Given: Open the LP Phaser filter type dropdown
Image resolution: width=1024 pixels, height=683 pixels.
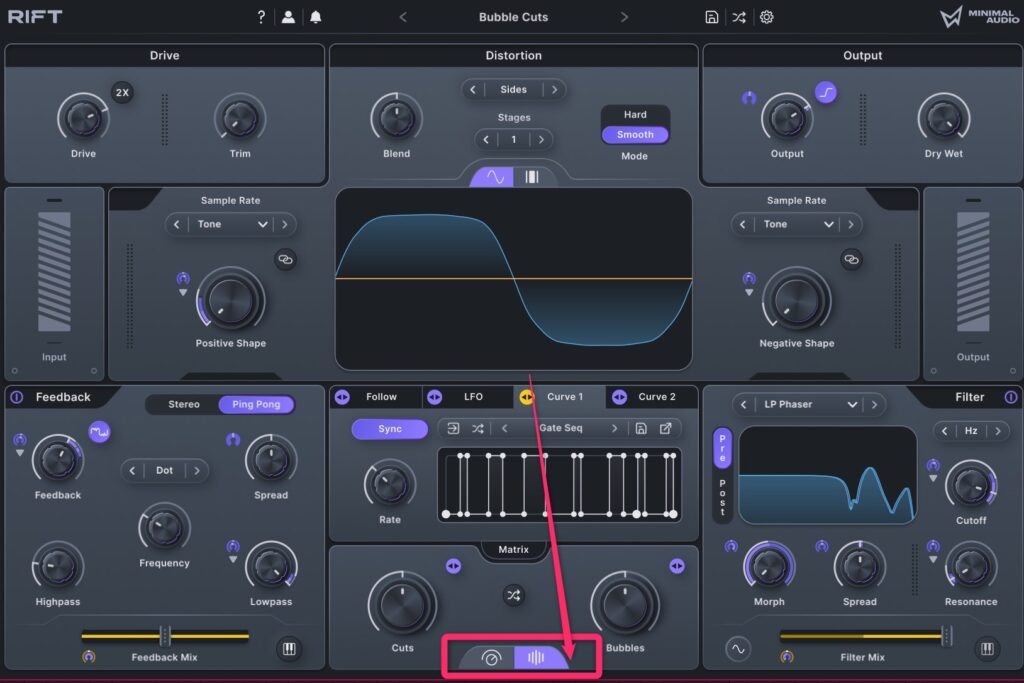Looking at the screenshot, I should (x=809, y=405).
